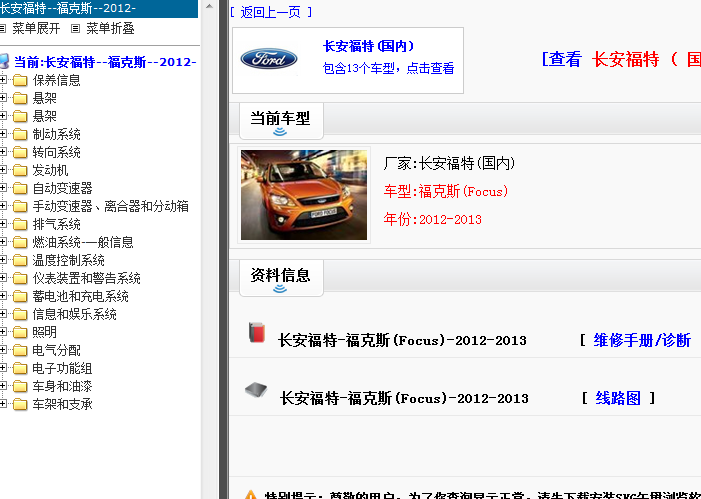Select 仪表装置和警告系统 tree item
The height and width of the screenshot is (499, 701).
[x=87, y=278]
